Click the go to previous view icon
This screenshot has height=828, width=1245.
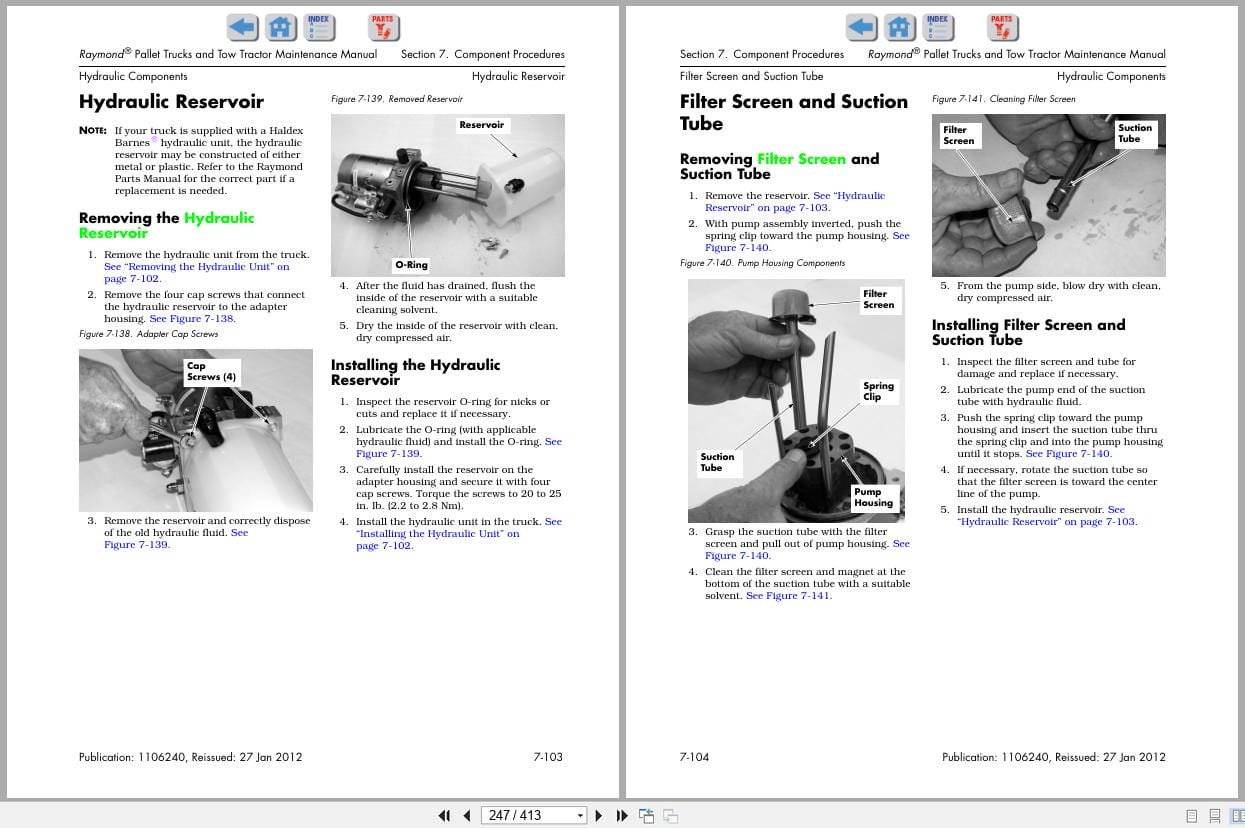pyautogui.click(x=646, y=815)
